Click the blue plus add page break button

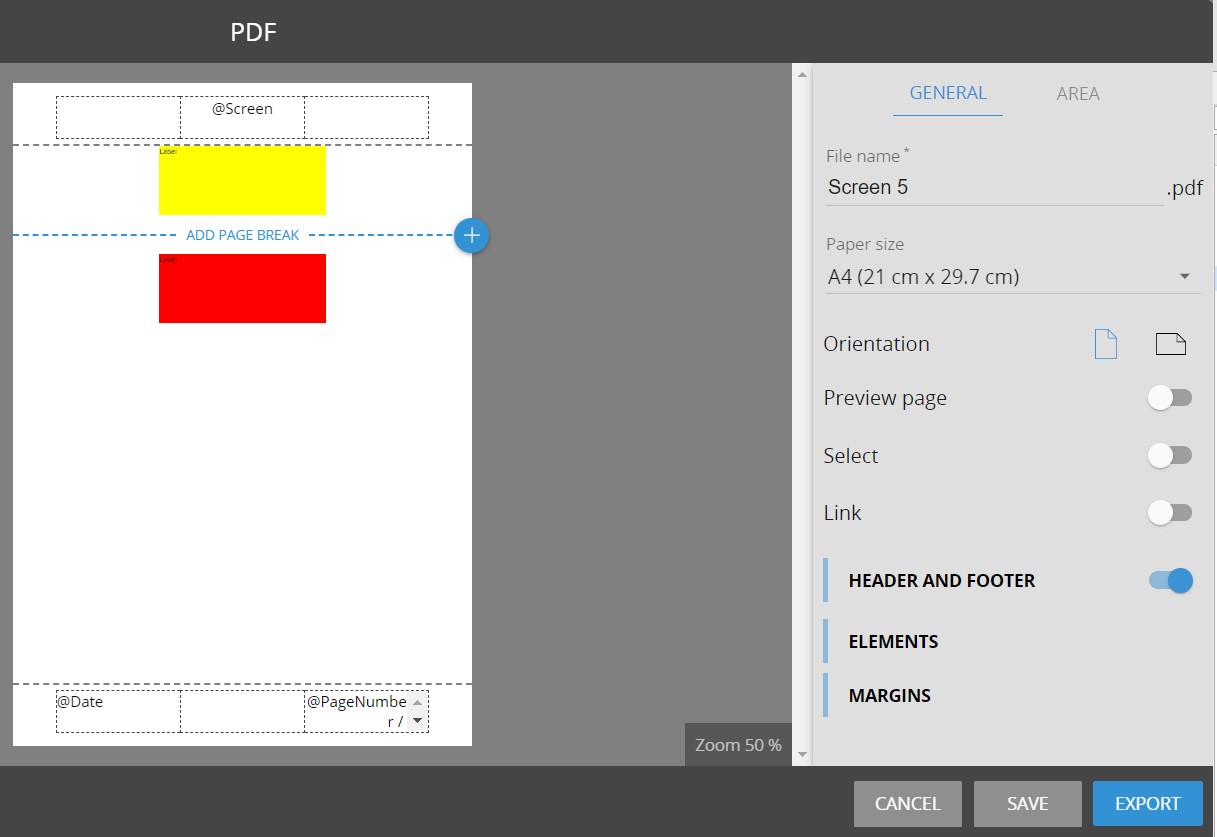pyautogui.click(x=471, y=235)
